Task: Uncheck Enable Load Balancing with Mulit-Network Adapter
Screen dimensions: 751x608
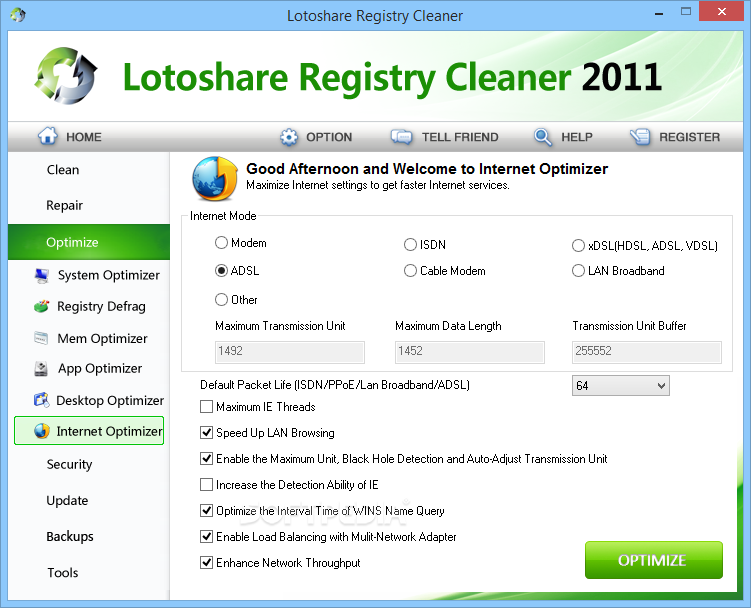Action: click(x=206, y=537)
